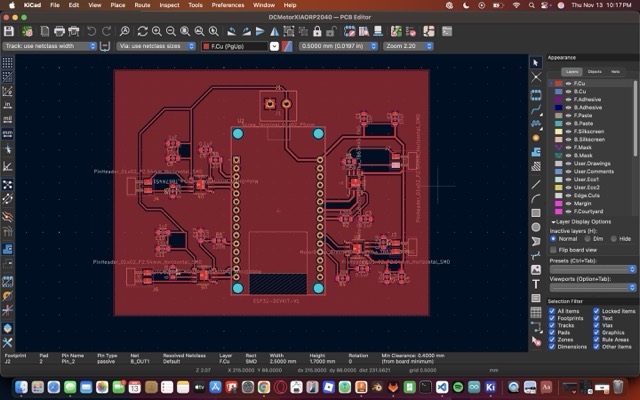This screenshot has height=400, width=640.
Task: Hide the F.Silkscreen layer using its eye
Action: click(x=568, y=131)
